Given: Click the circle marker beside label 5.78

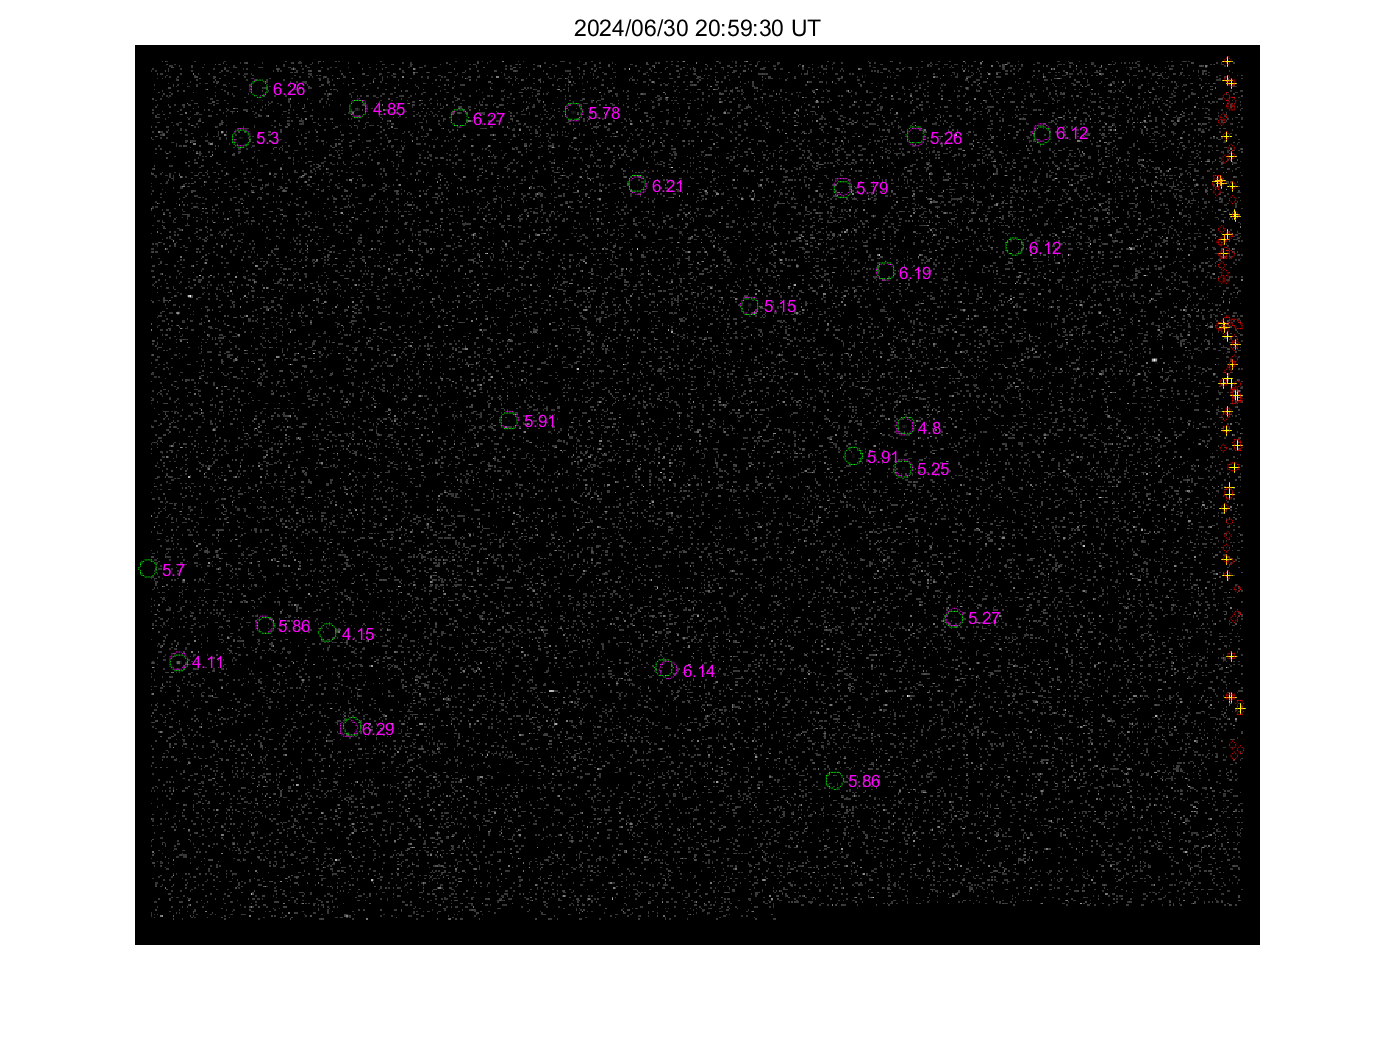Looking at the screenshot, I should (573, 112).
